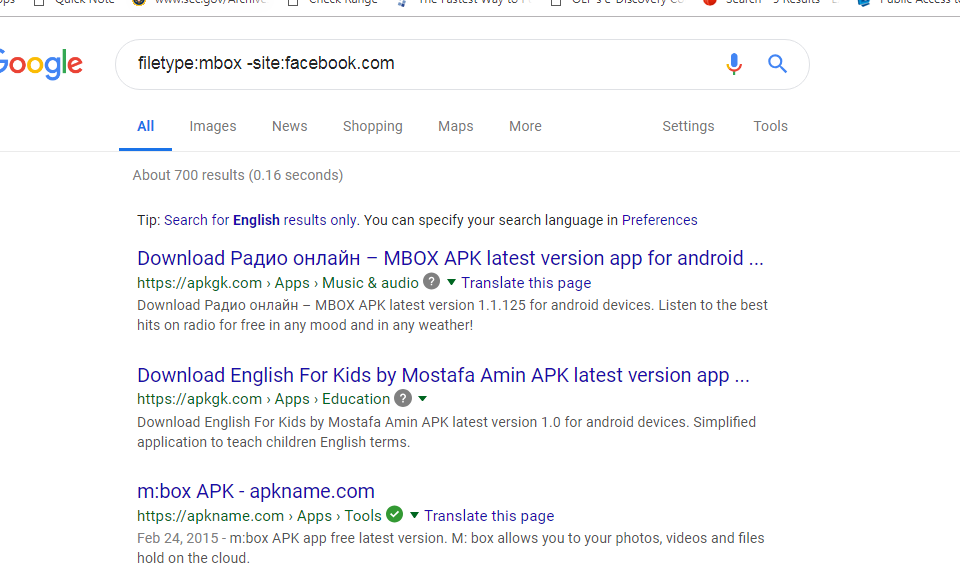960x569 pixels.
Task: Expand the dropdown arrow beside Music & audio
Action: [x=451, y=282]
